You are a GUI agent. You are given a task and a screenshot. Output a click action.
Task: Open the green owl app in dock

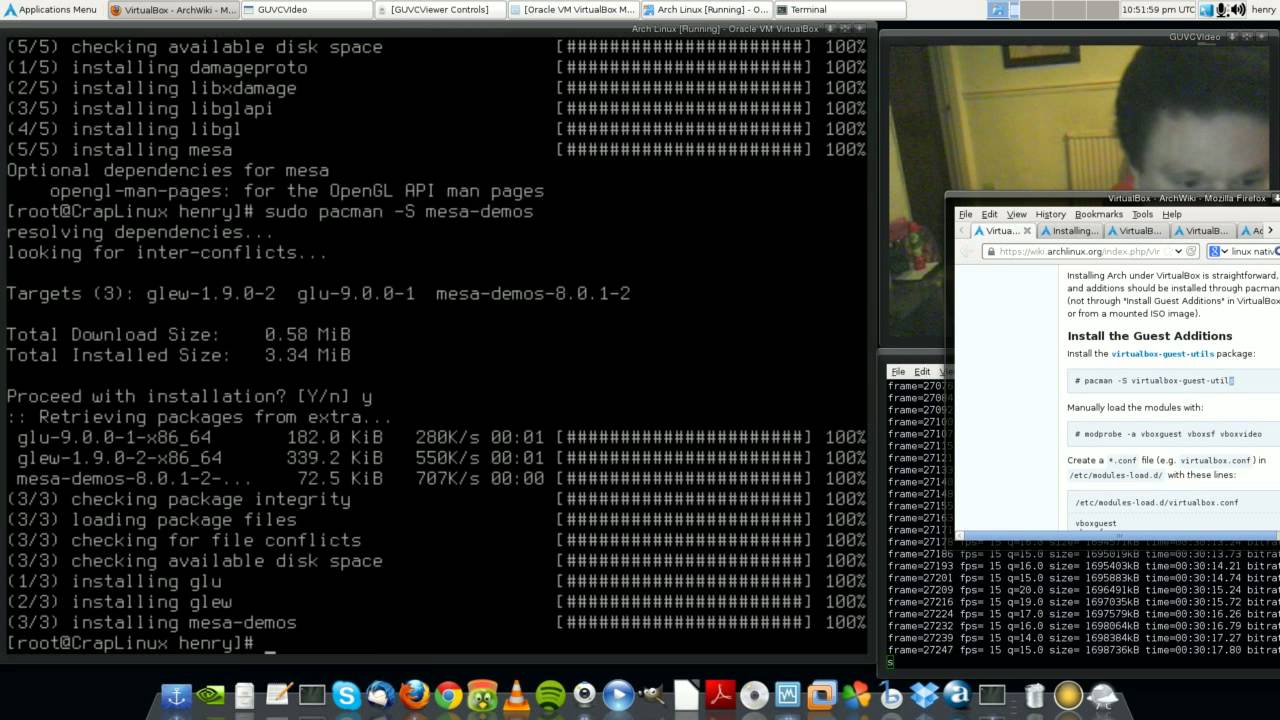coord(482,695)
